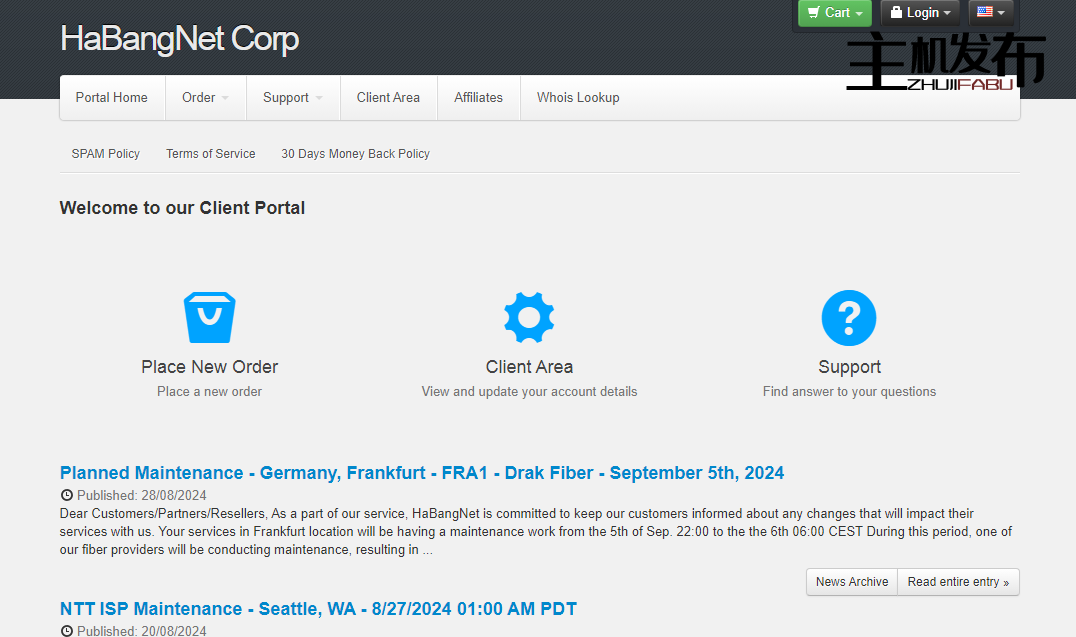Image resolution: width=1076 pixels, height=637 pixels.
Task: Expand the Order menu
Action: 204,98
